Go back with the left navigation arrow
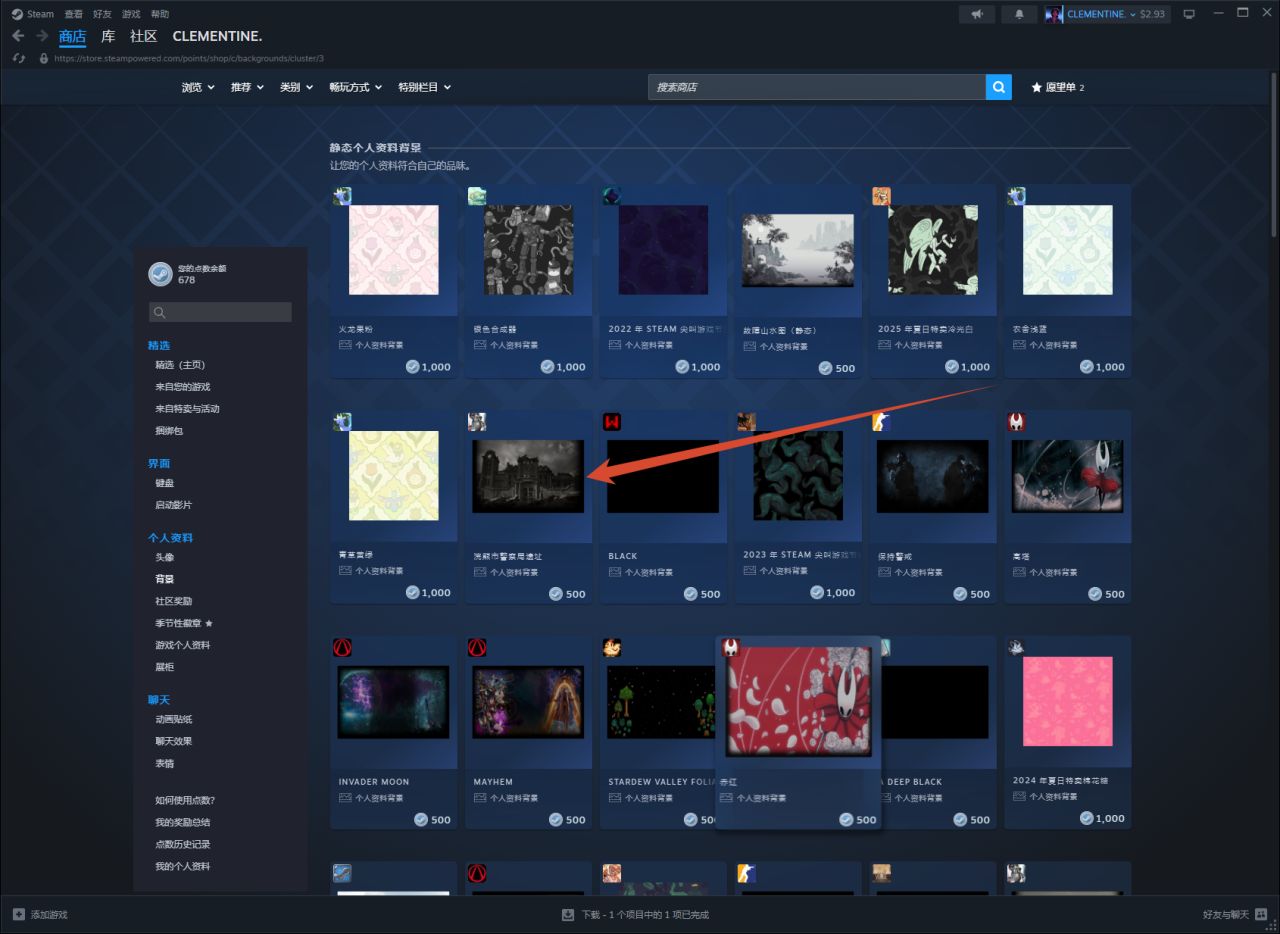The width and height of the screenshot is (1280, 934). point(18,36)
